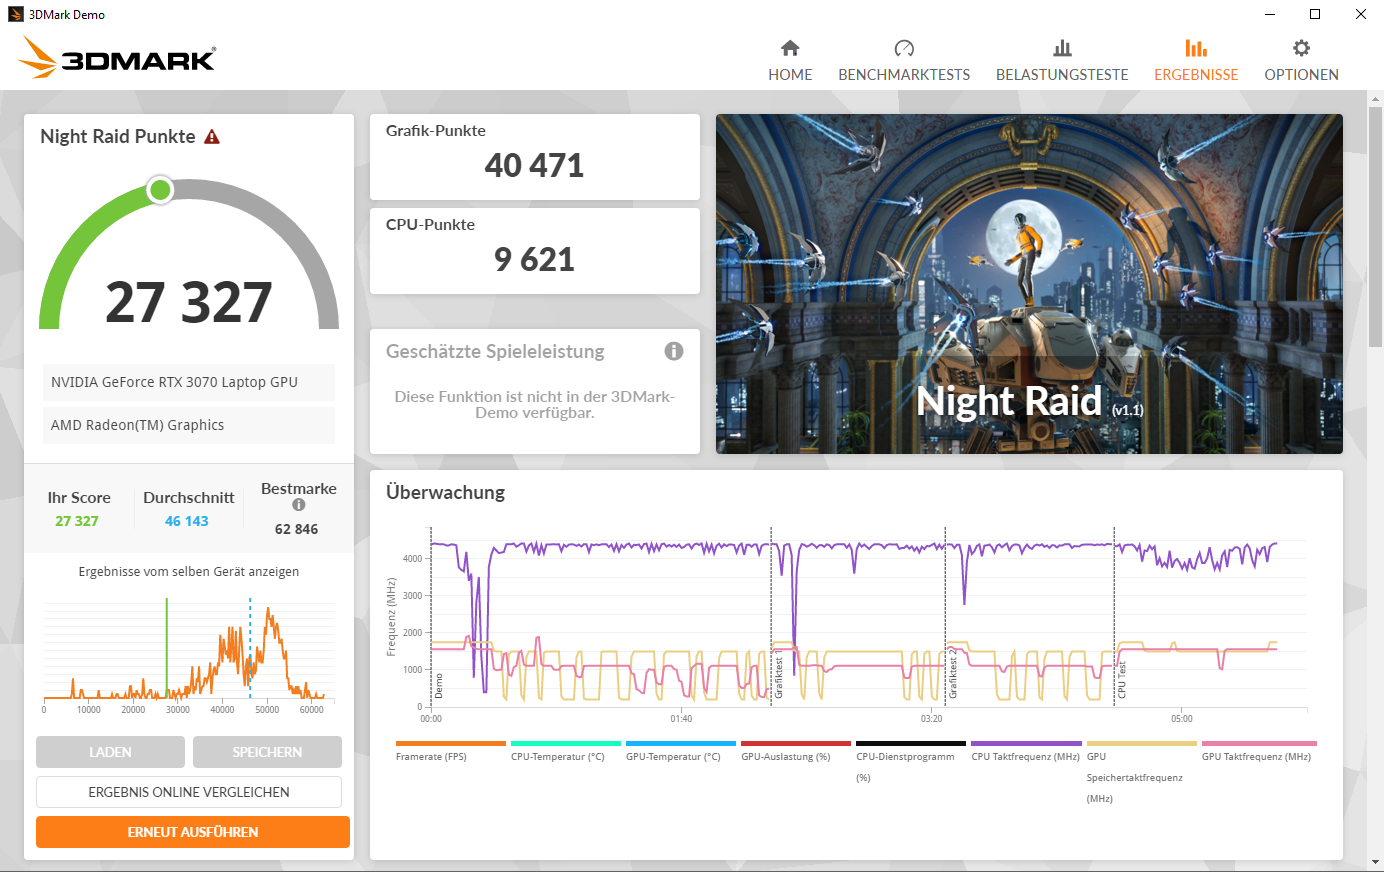Viewport: 1384px width, 872px height.
Task: Toggle the CPU-Temperatur (°C) legend entry
Action: tap(565, 752)
